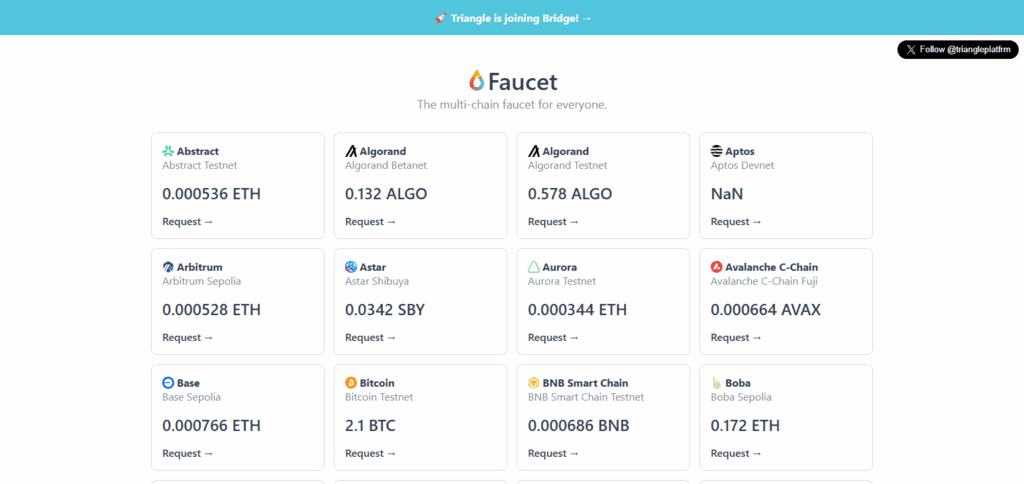Click the Algorand Testnet card icon
Screen dimensions: 1024x484
point(534,152)
